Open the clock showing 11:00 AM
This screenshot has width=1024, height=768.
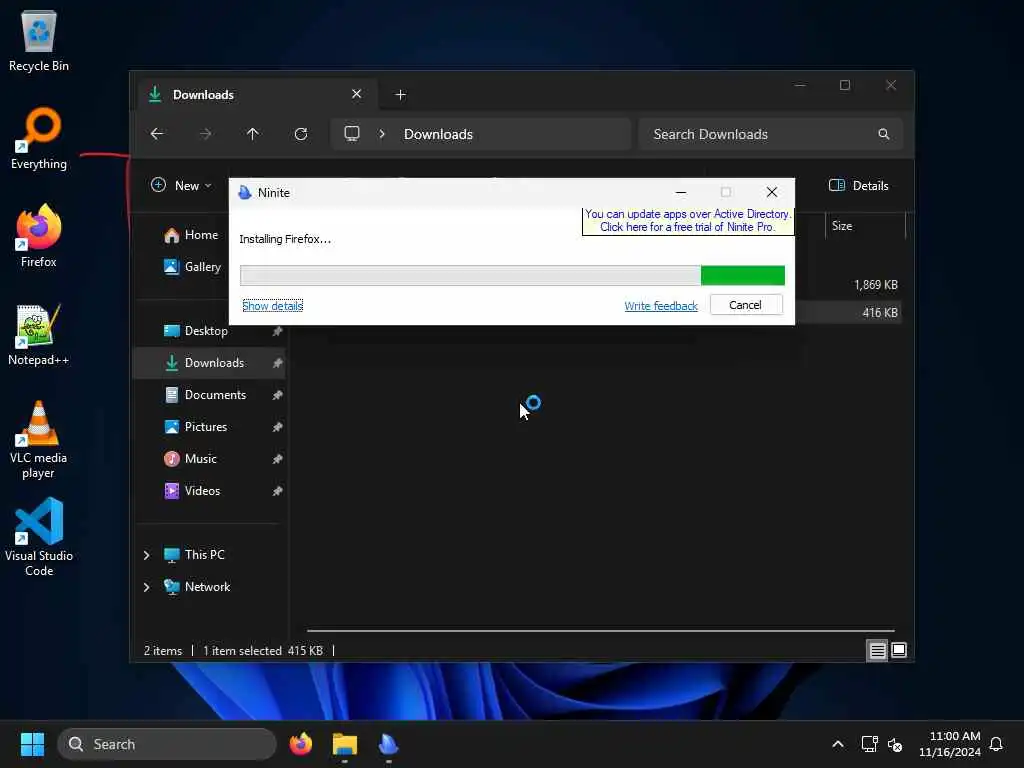pyautogui.click(x=950, y=744)
